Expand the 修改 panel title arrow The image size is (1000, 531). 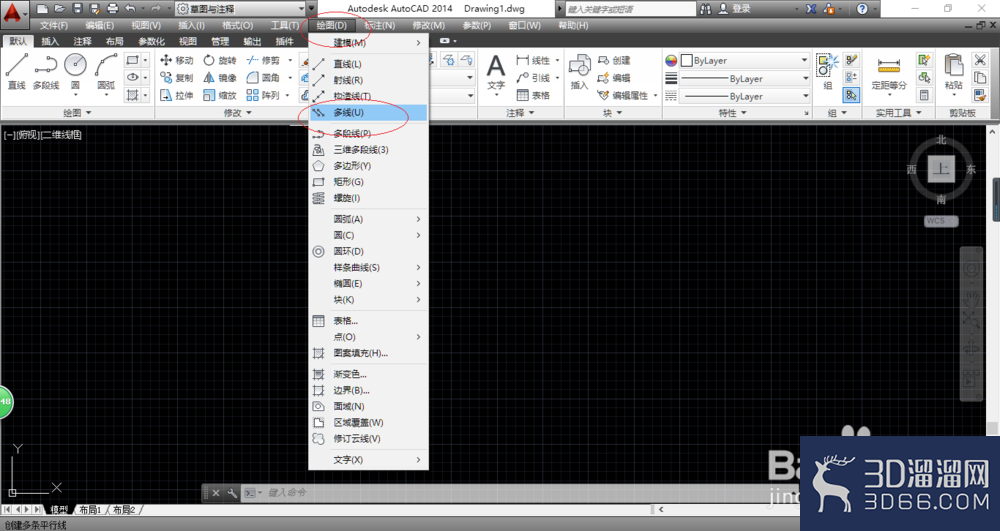pyautogui.click(x=249, y=113)
